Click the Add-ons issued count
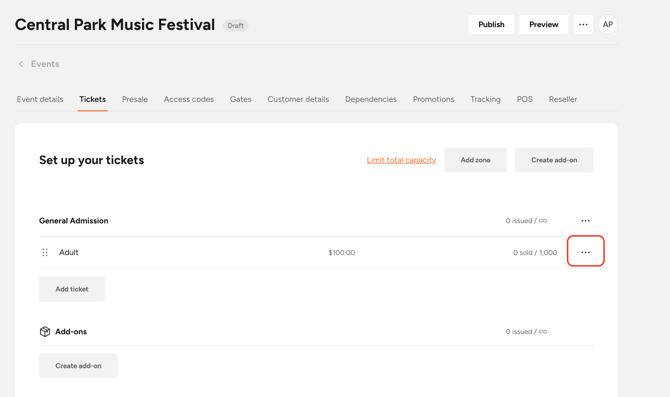The height and width of the screenshot is (397, 670). [x=526, y=332]
